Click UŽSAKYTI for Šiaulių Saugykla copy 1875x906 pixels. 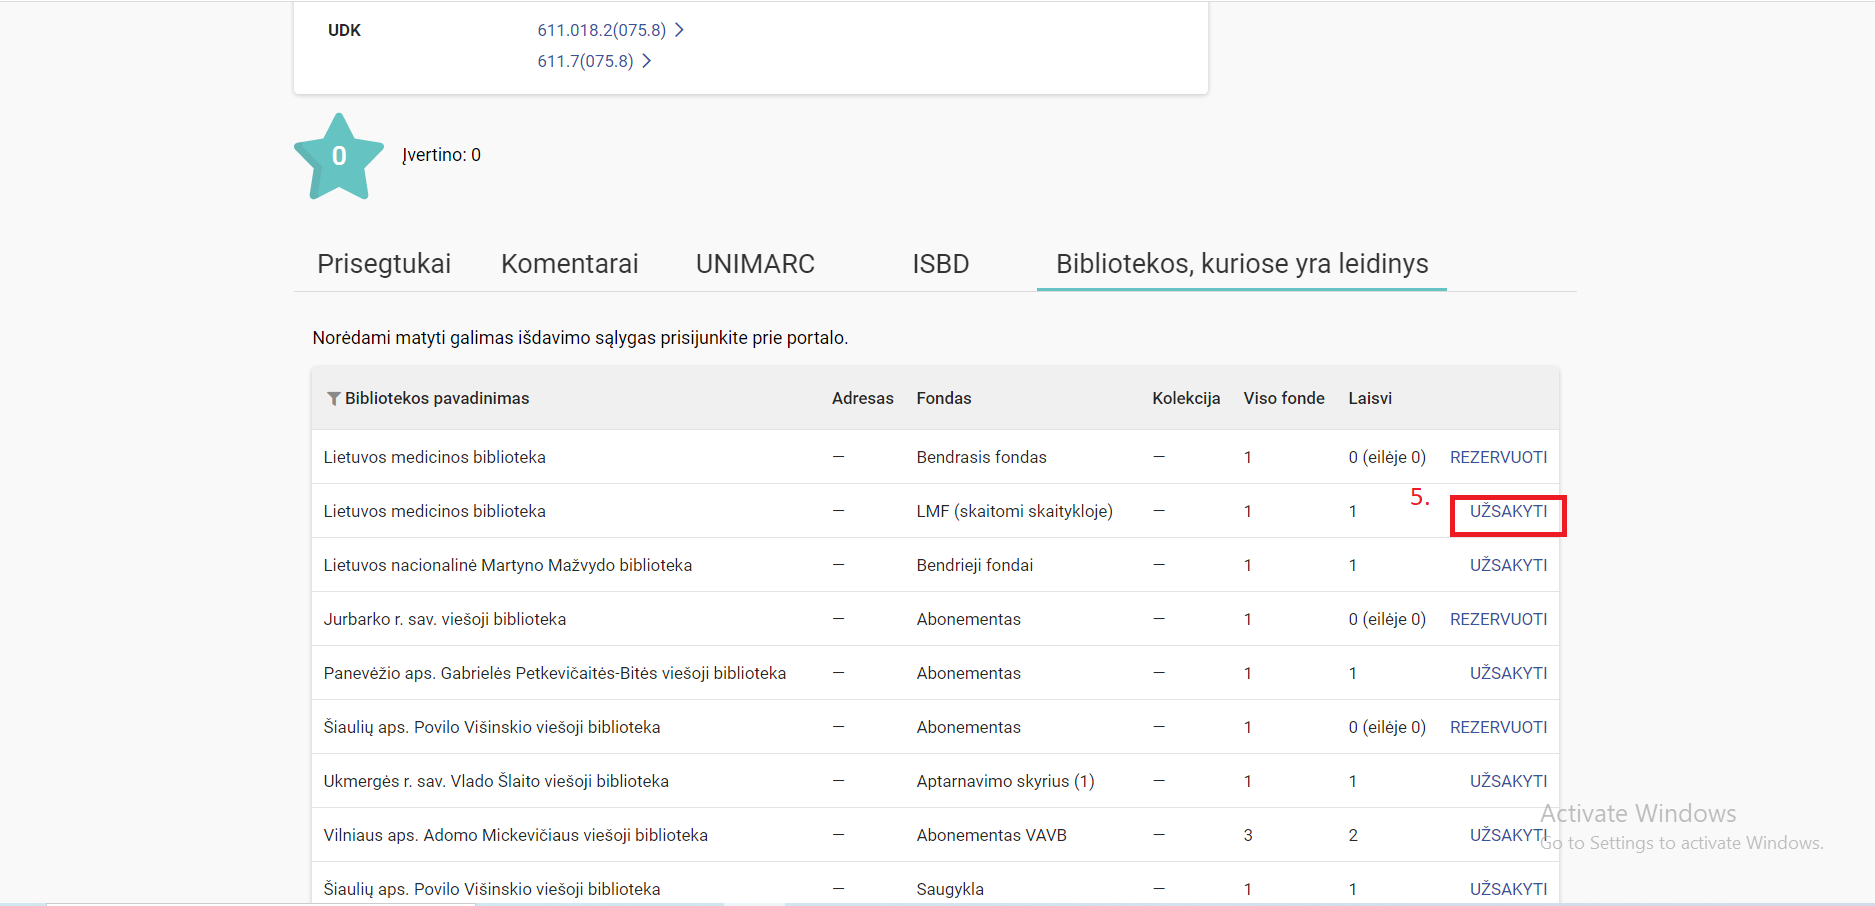1508,889
